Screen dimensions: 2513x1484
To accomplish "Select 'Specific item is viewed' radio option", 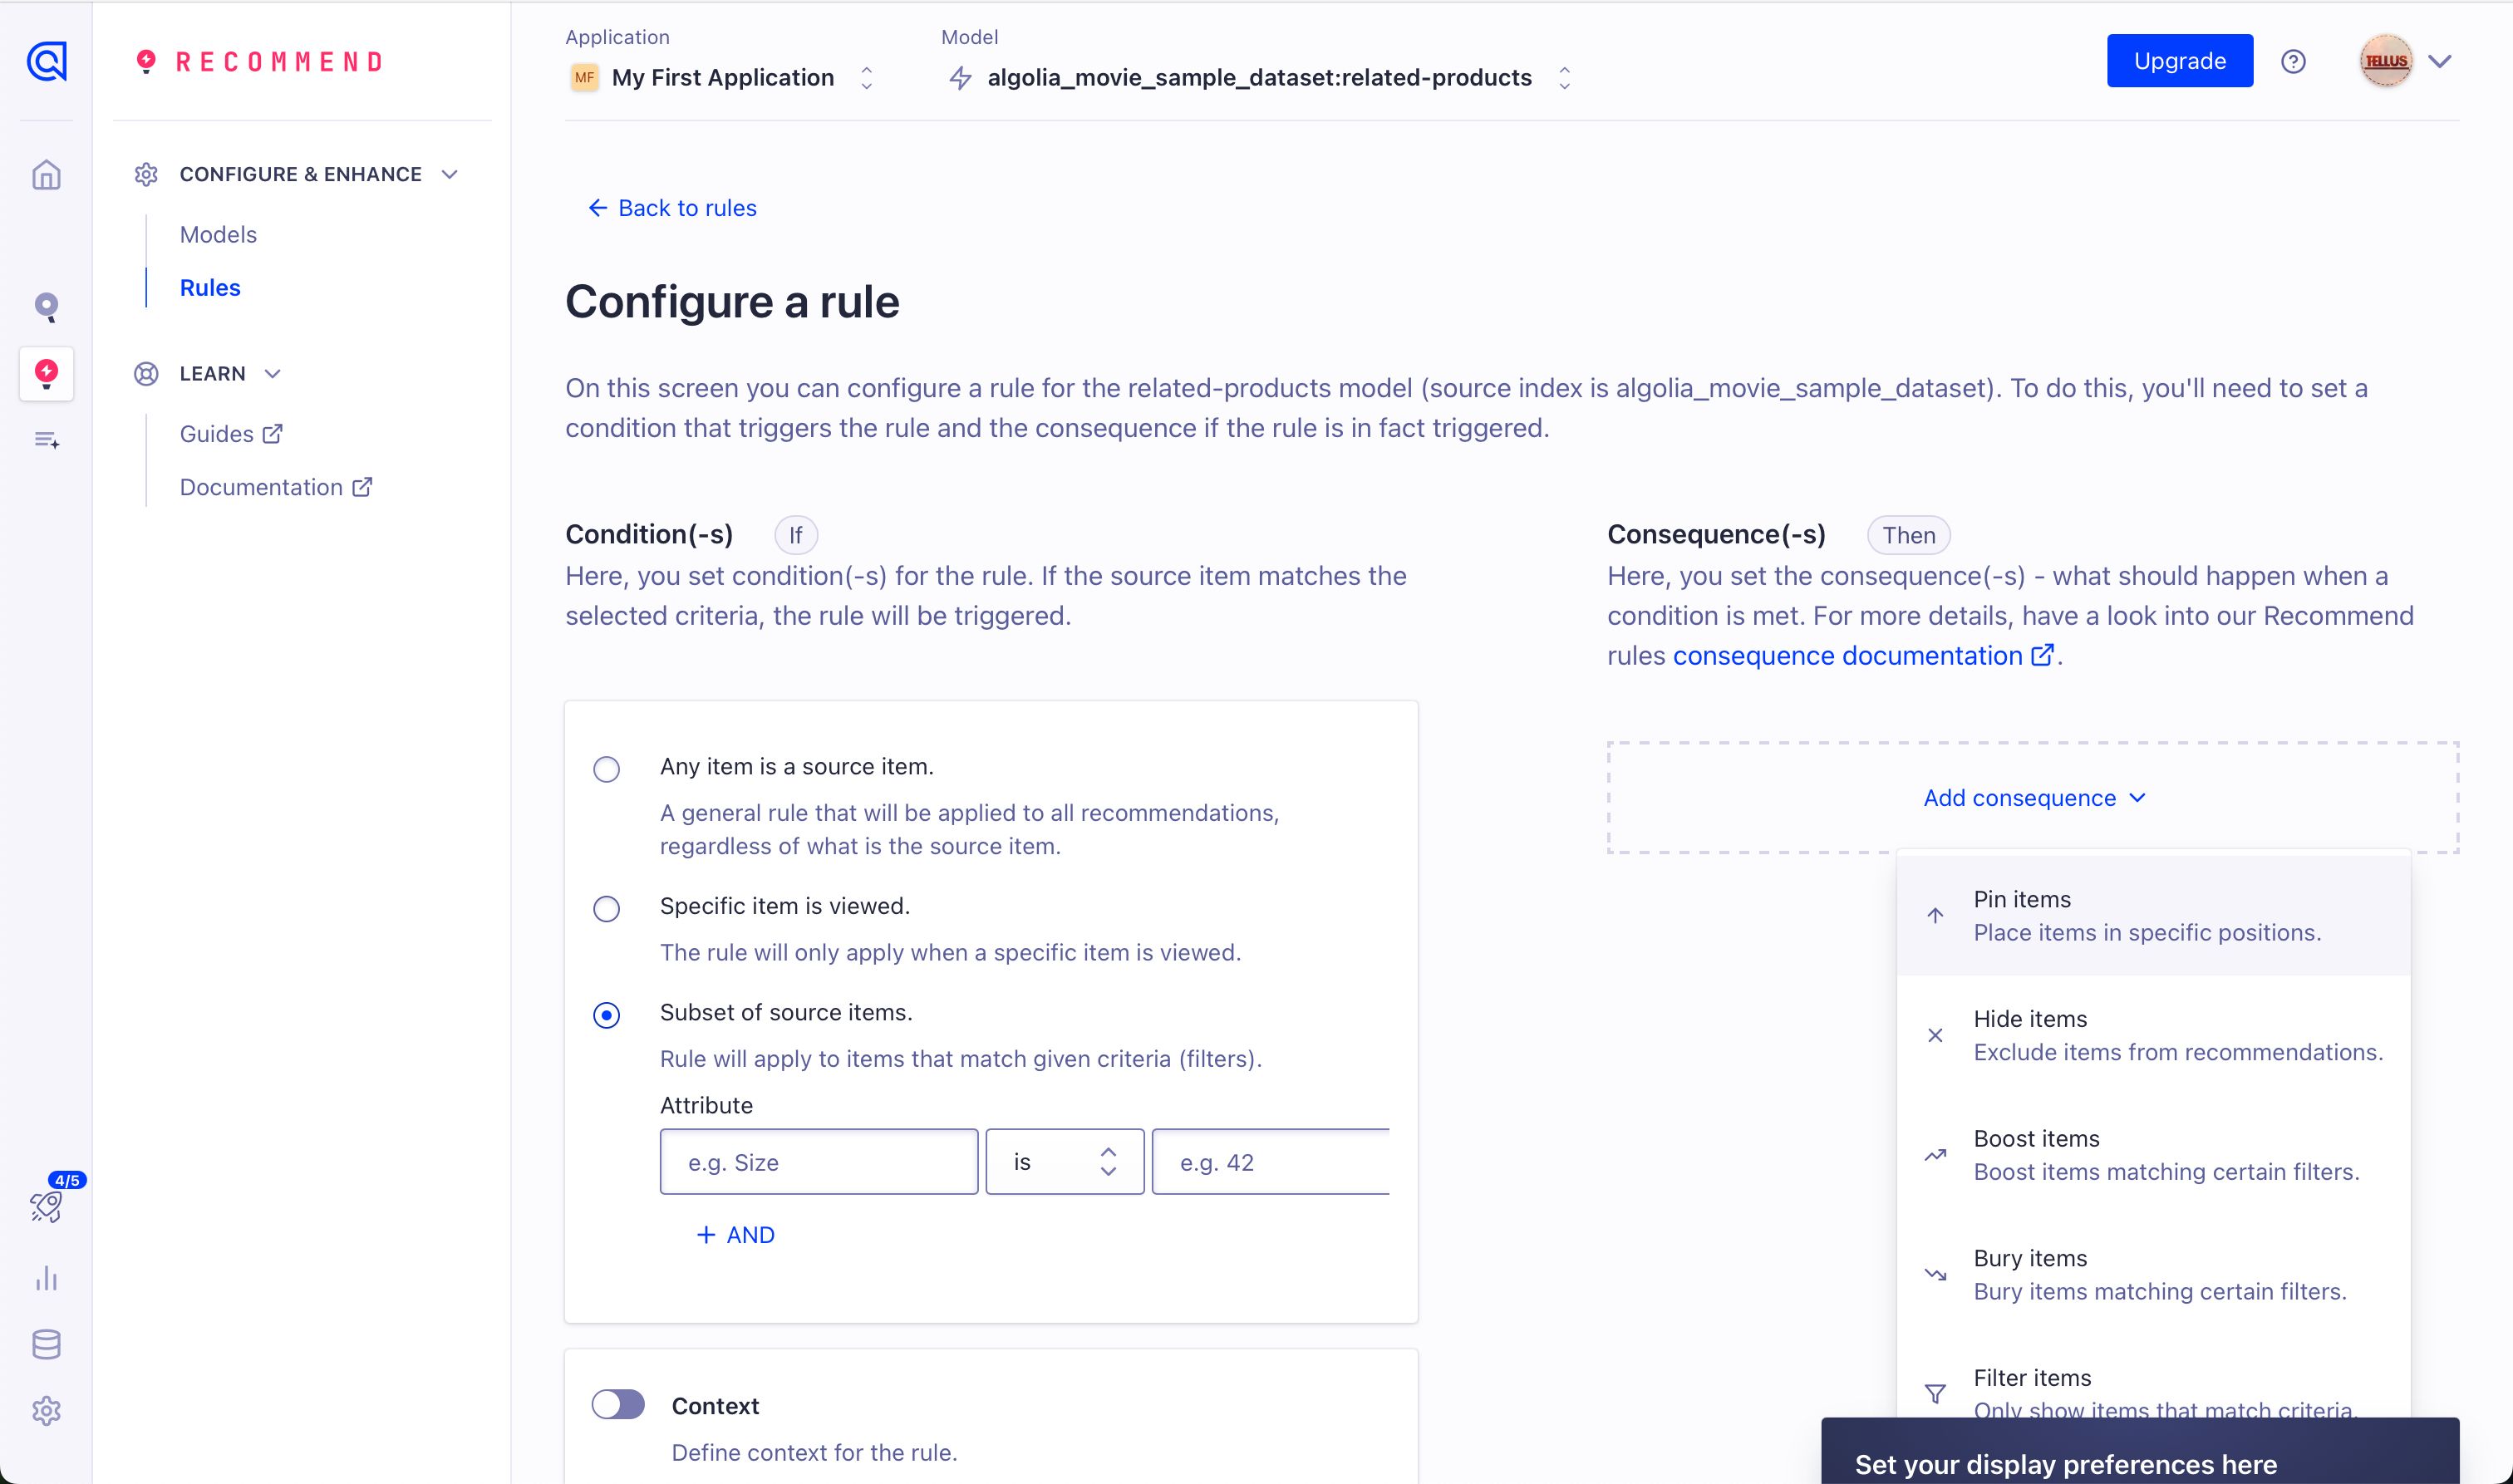I will coord(606,909).
